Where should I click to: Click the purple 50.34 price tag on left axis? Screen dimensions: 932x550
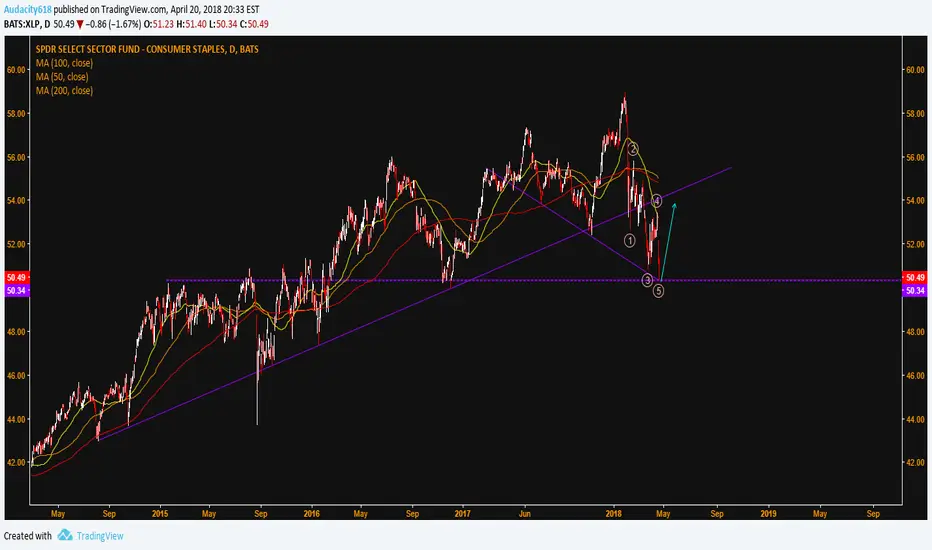[16, 290]
